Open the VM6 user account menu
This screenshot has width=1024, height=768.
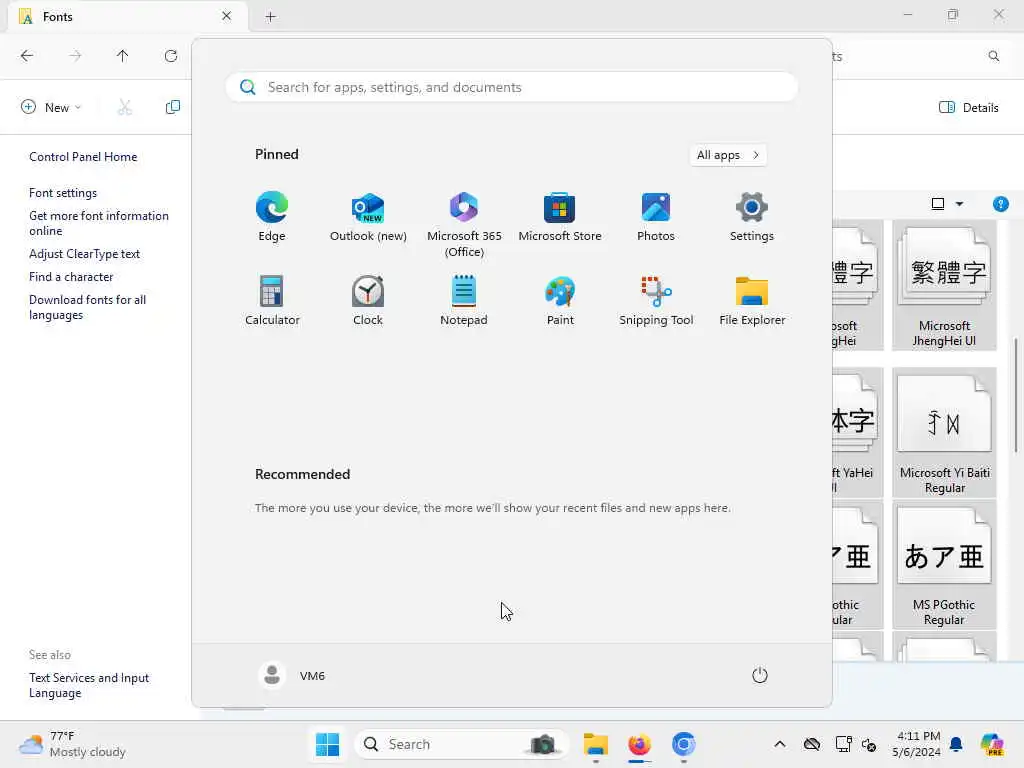[292, 675]
